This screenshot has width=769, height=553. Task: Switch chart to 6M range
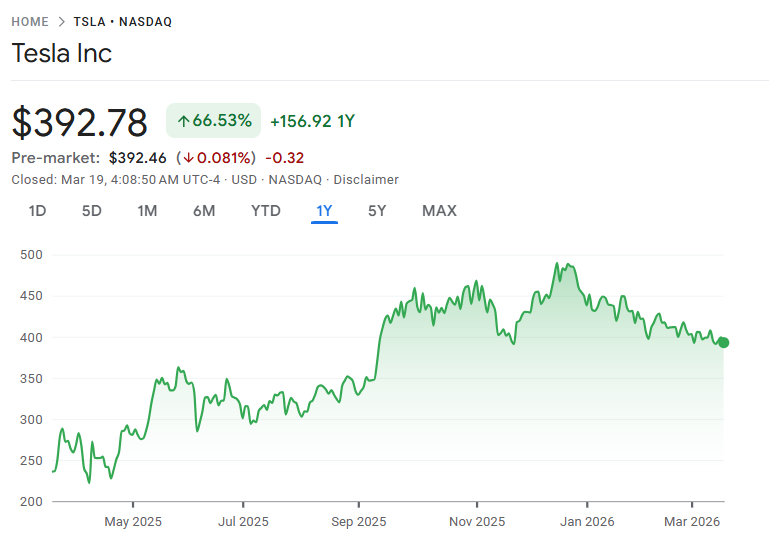pos(204,211)
